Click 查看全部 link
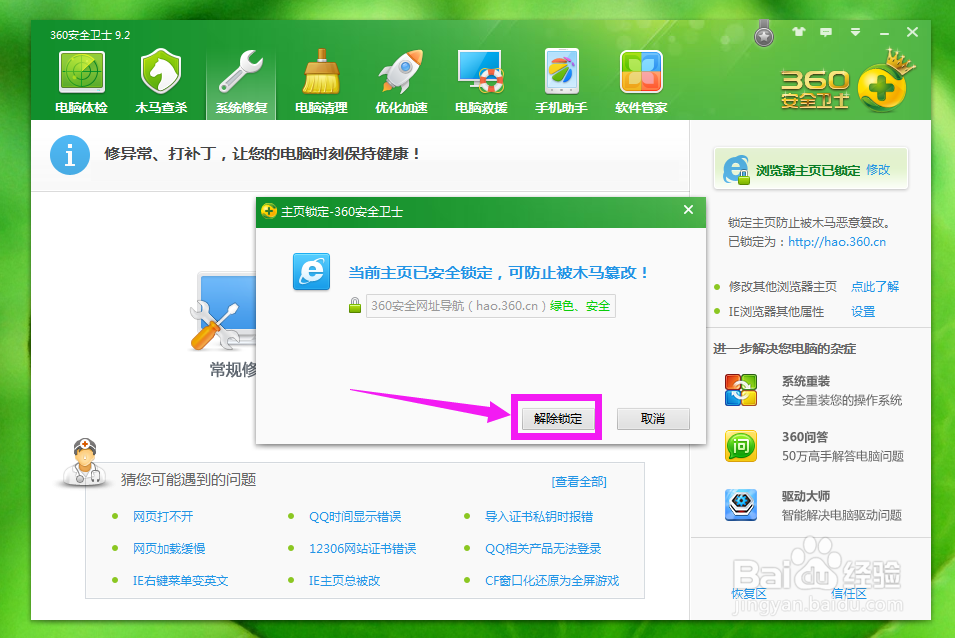The image size is (955, 638). 579,482
